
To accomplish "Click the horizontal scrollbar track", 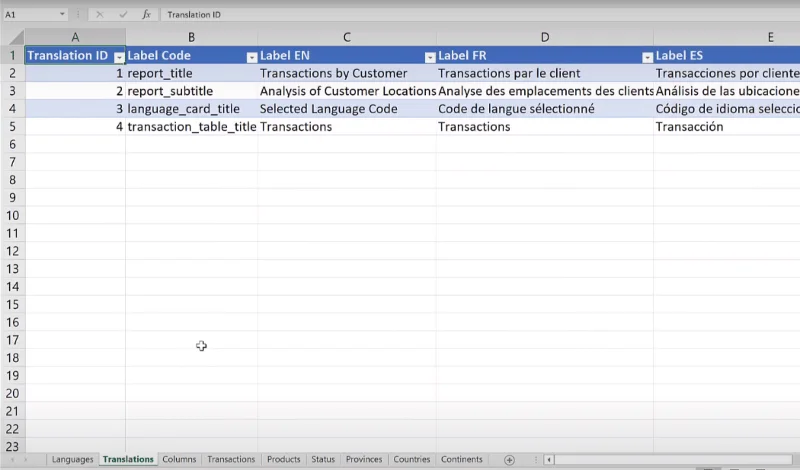I will click(673, 460).
